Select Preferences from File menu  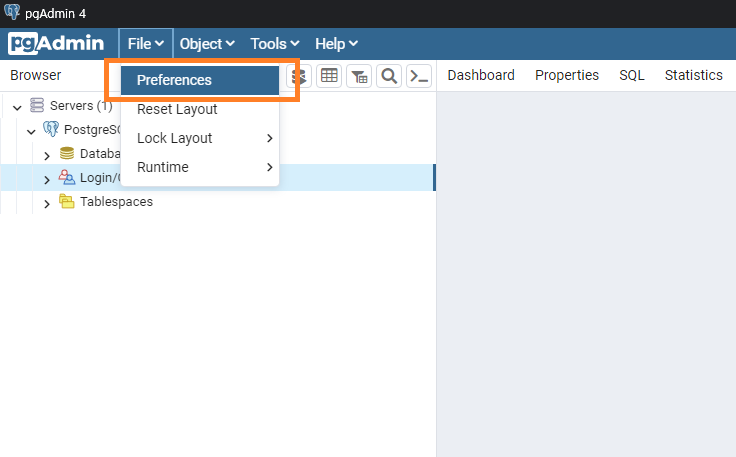(200, 80)
